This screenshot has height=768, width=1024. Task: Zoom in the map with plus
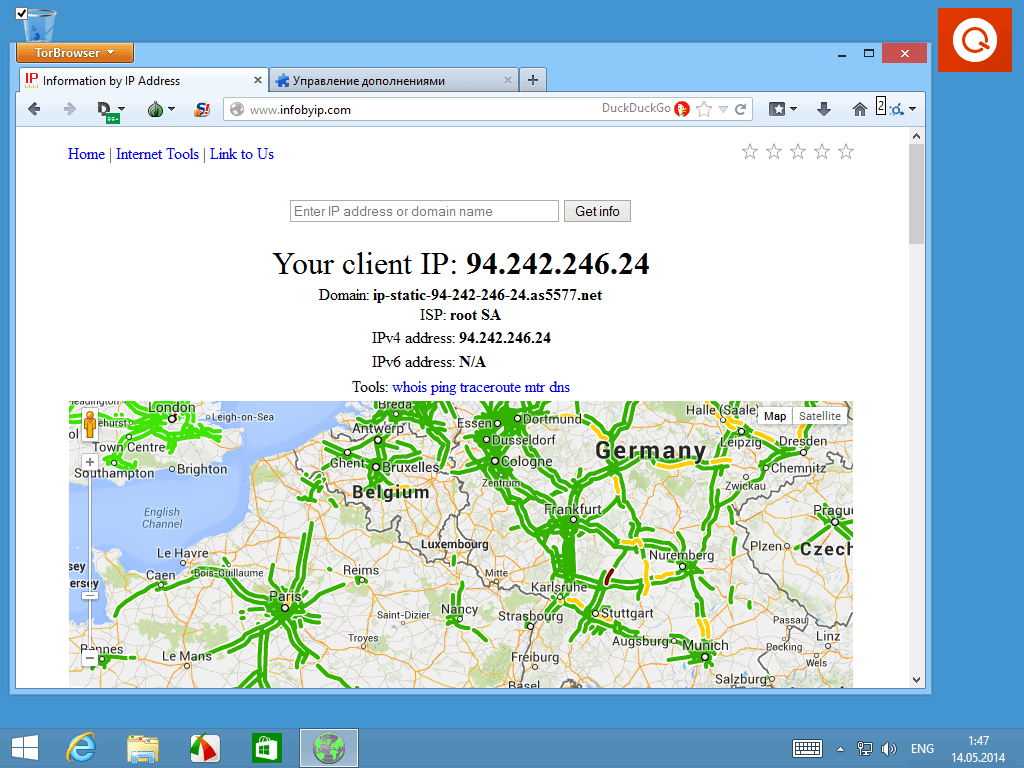tap(90, 462)
